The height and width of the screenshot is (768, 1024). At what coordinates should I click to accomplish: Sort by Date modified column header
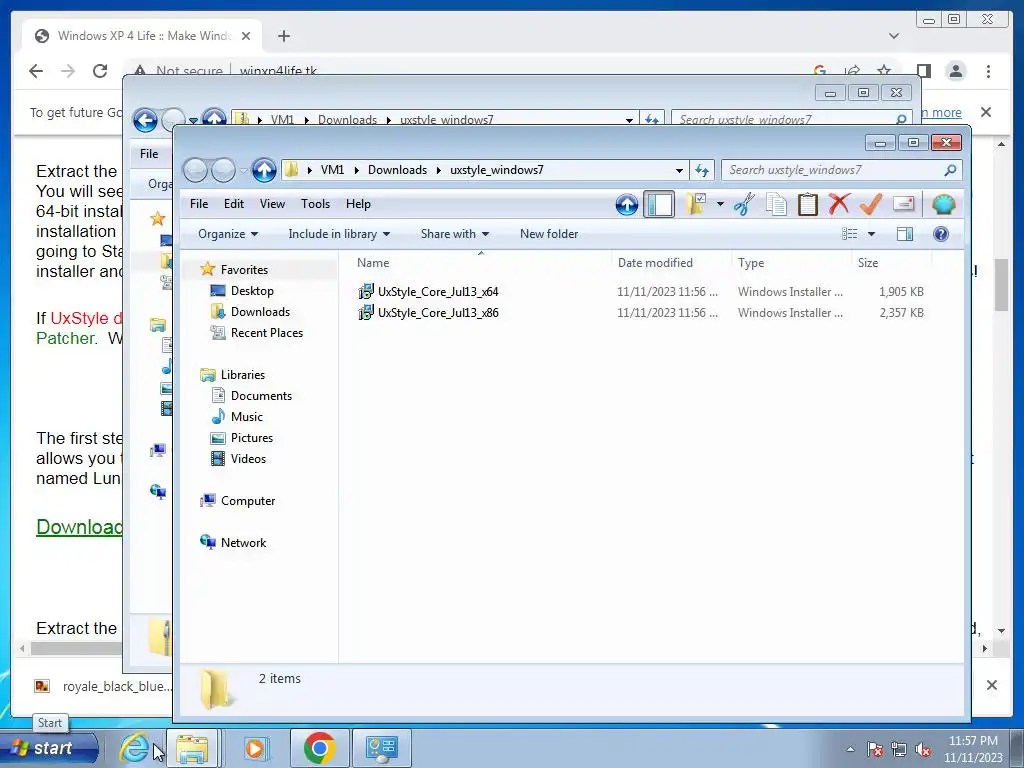tap(671, 263)
